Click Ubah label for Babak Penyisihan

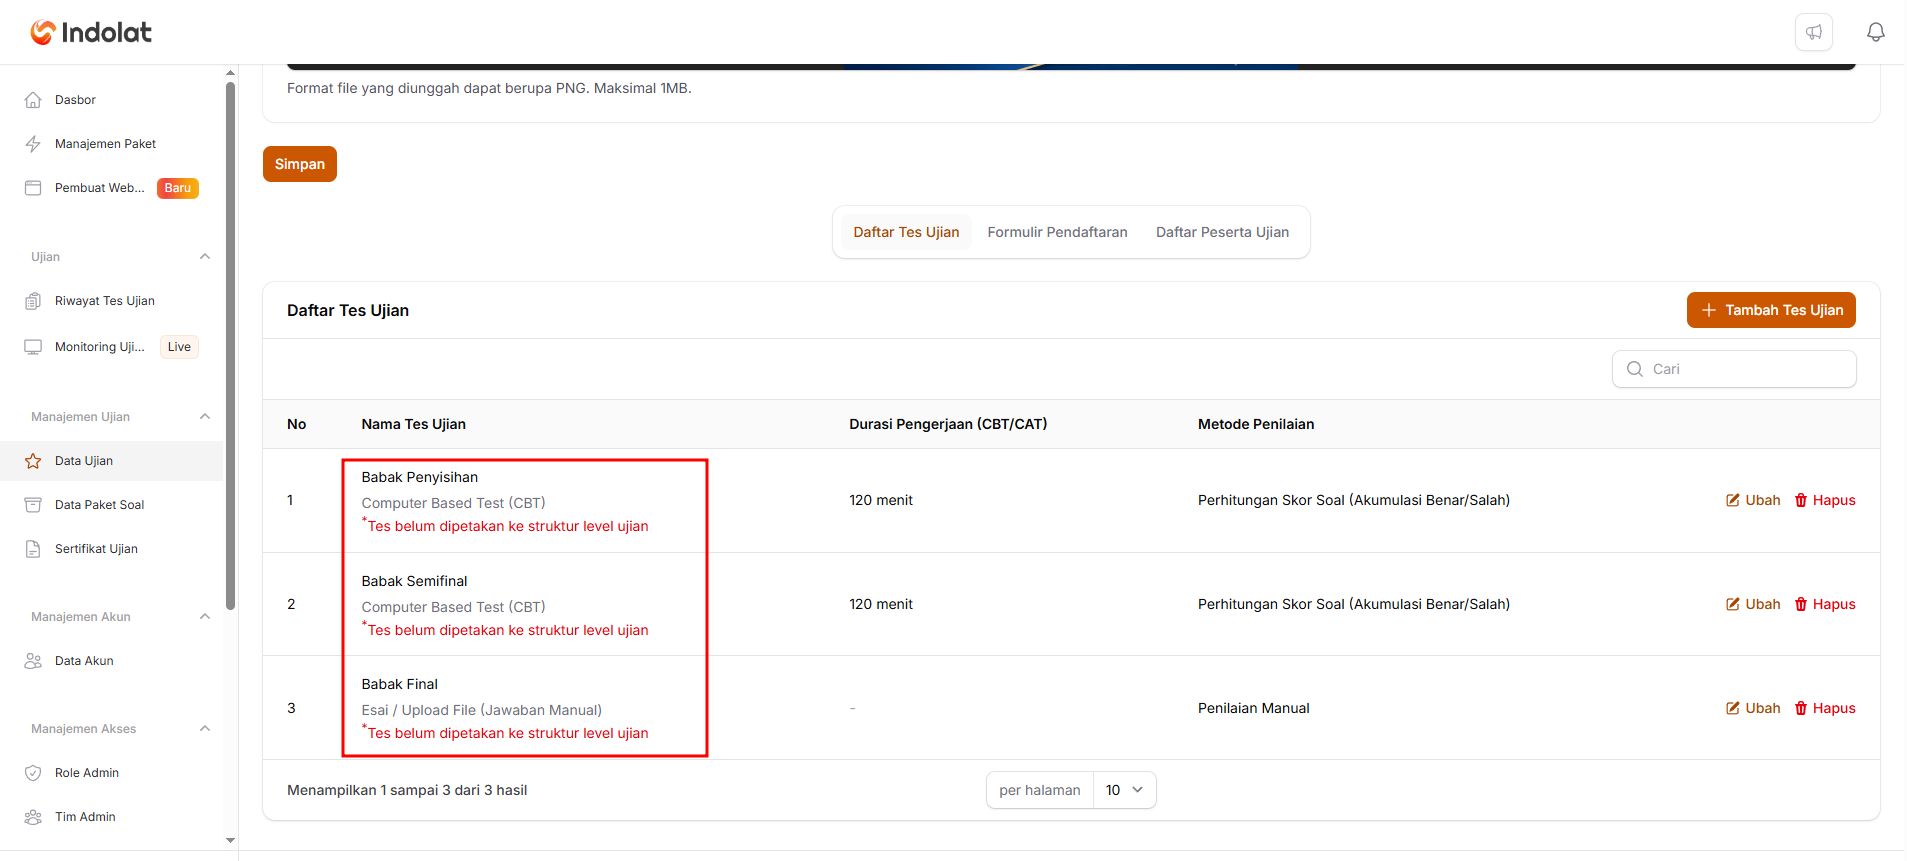[1763, 500]
